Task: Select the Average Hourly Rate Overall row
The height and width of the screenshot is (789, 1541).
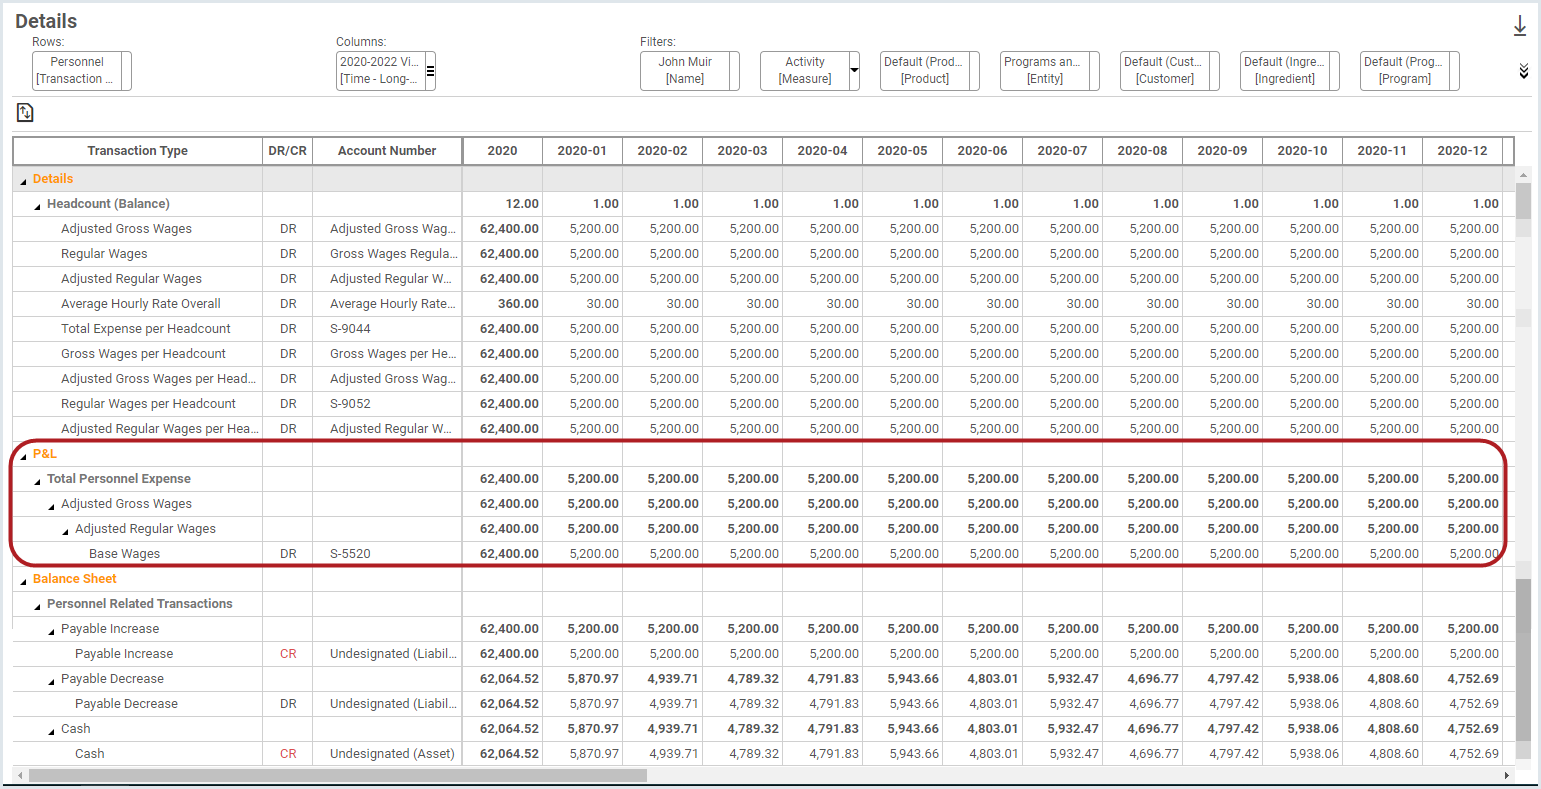Action: [x=141, y=304]
